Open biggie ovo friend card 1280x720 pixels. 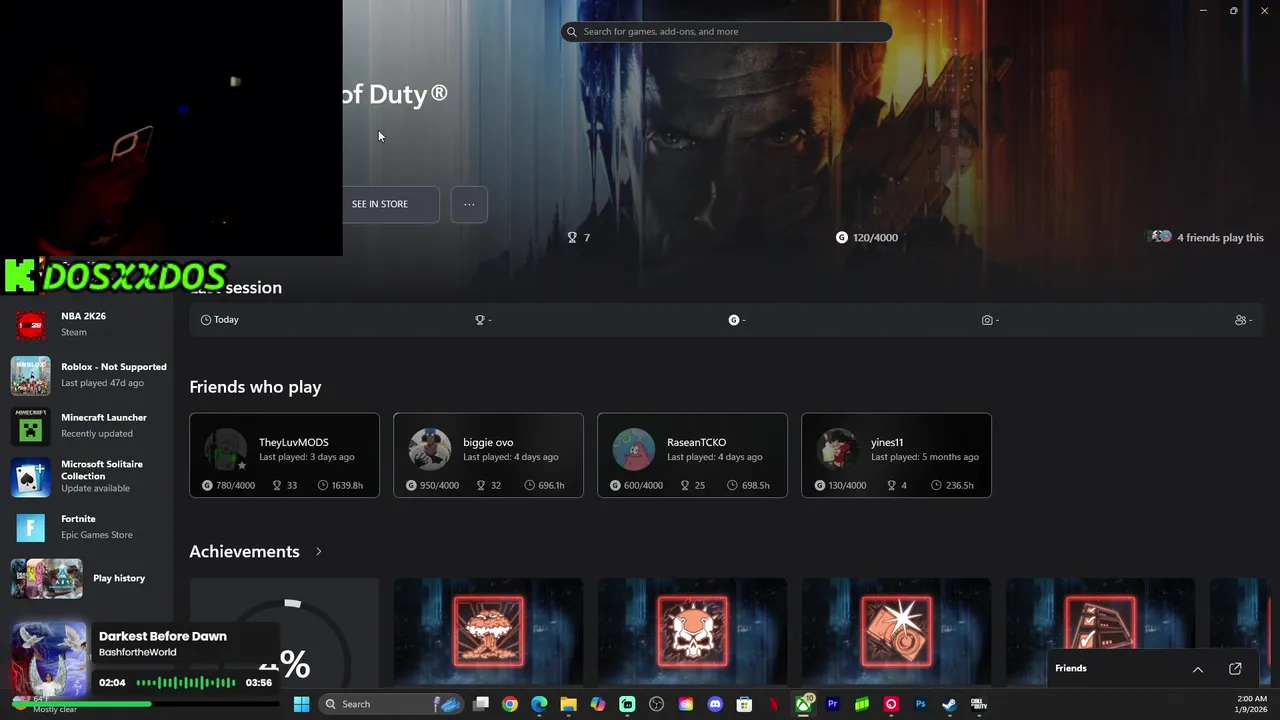pyautogui.click(x=489, y=455)
